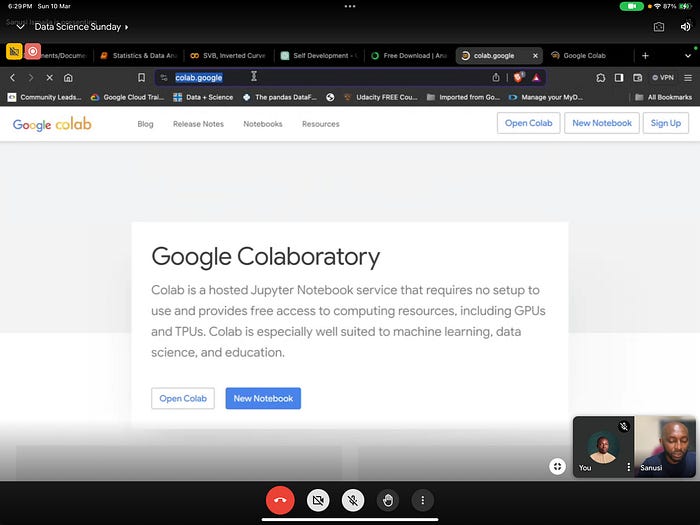Open the site settings icon in address bar

point(164,78)
